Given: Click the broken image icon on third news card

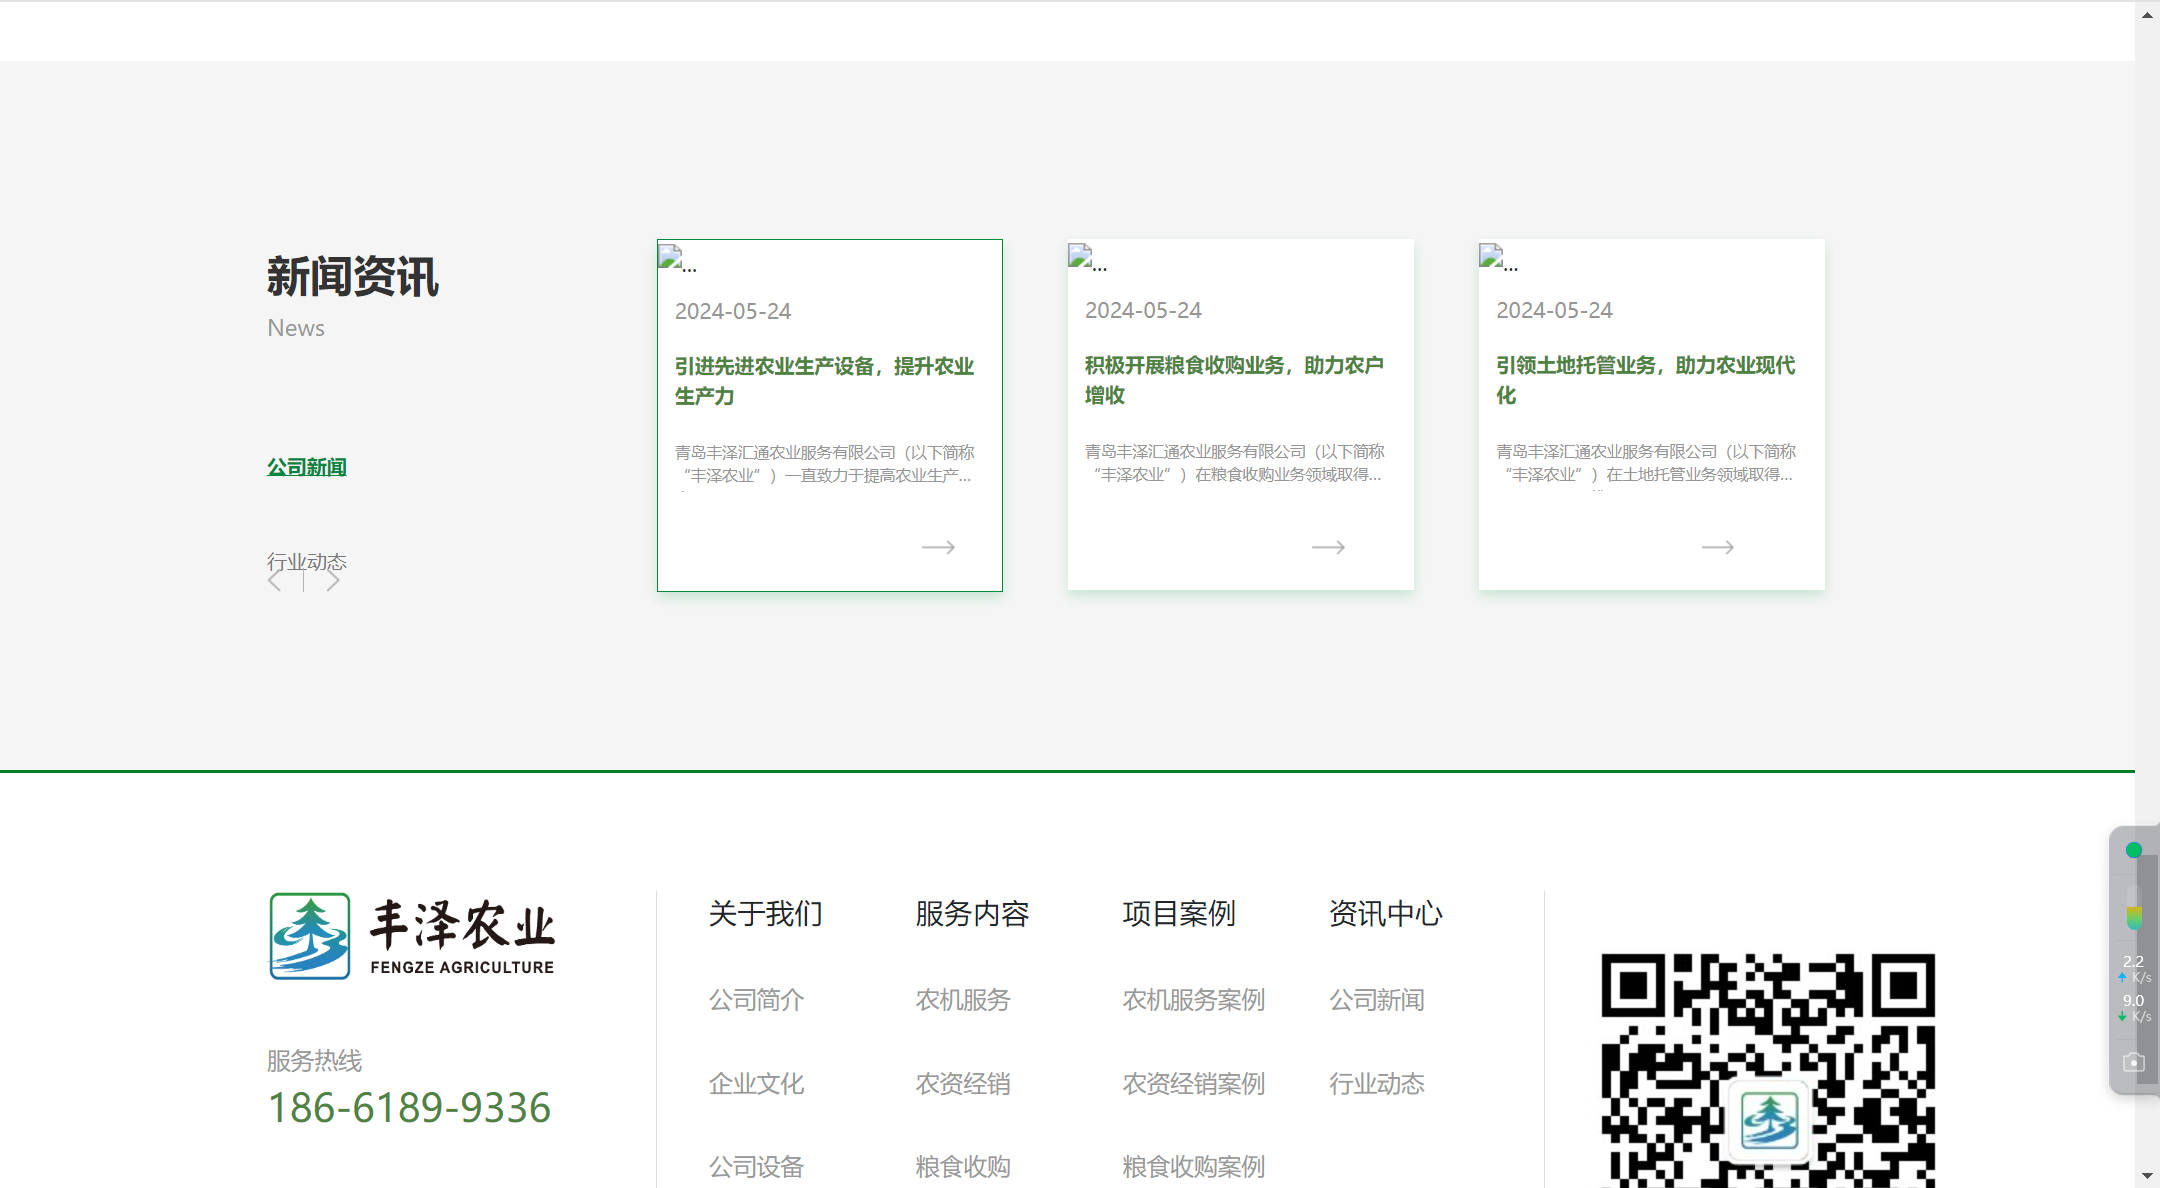Looking at the screenshot, I should coord(1491,257).
